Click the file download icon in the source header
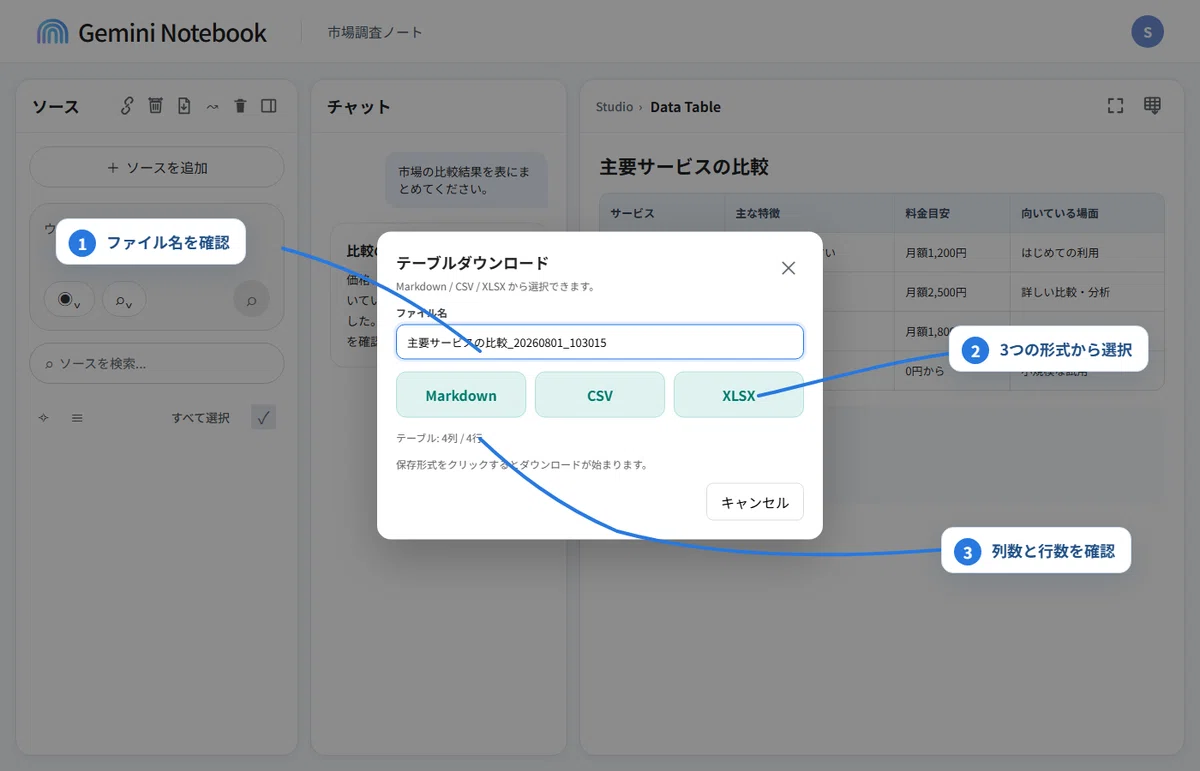Viewport: 1200px width, 771px height. pyautogui.click(x=184, y=106)
